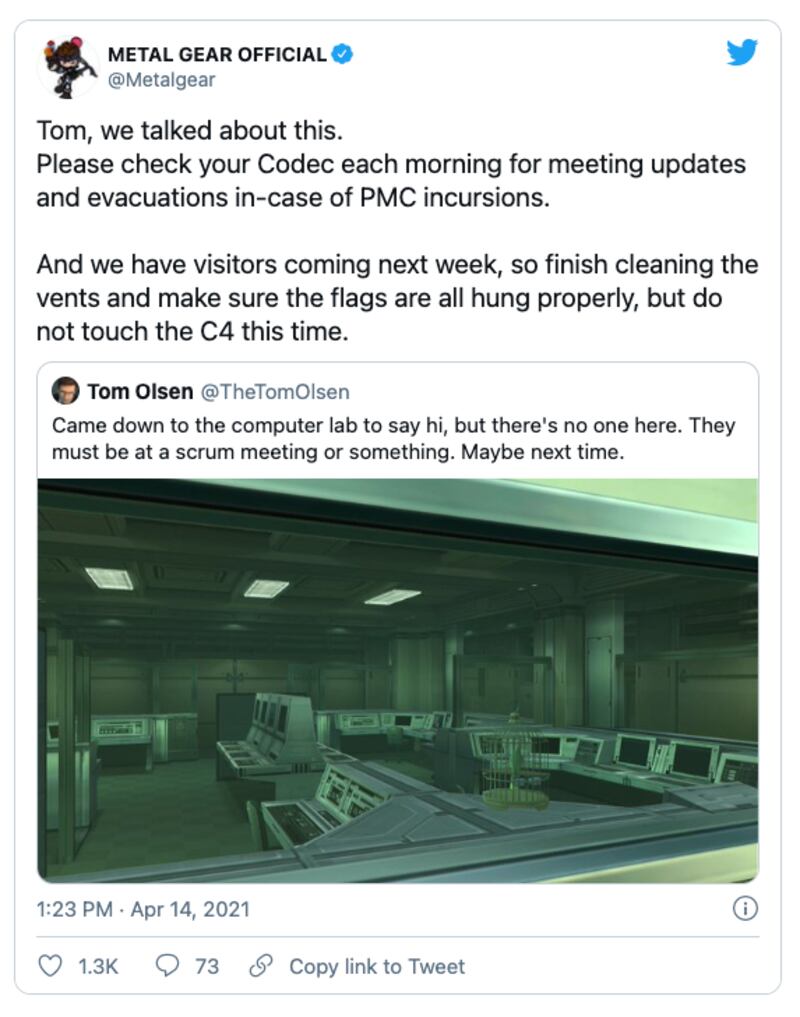The width and height of the screenshot is (800, 1017).
Task: Select "Copy link to Tweet" text
Action: 377,966
